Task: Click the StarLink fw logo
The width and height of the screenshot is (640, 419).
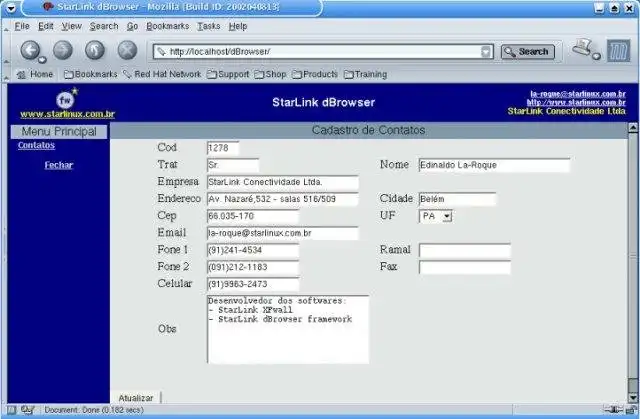Action: point(66,99)
